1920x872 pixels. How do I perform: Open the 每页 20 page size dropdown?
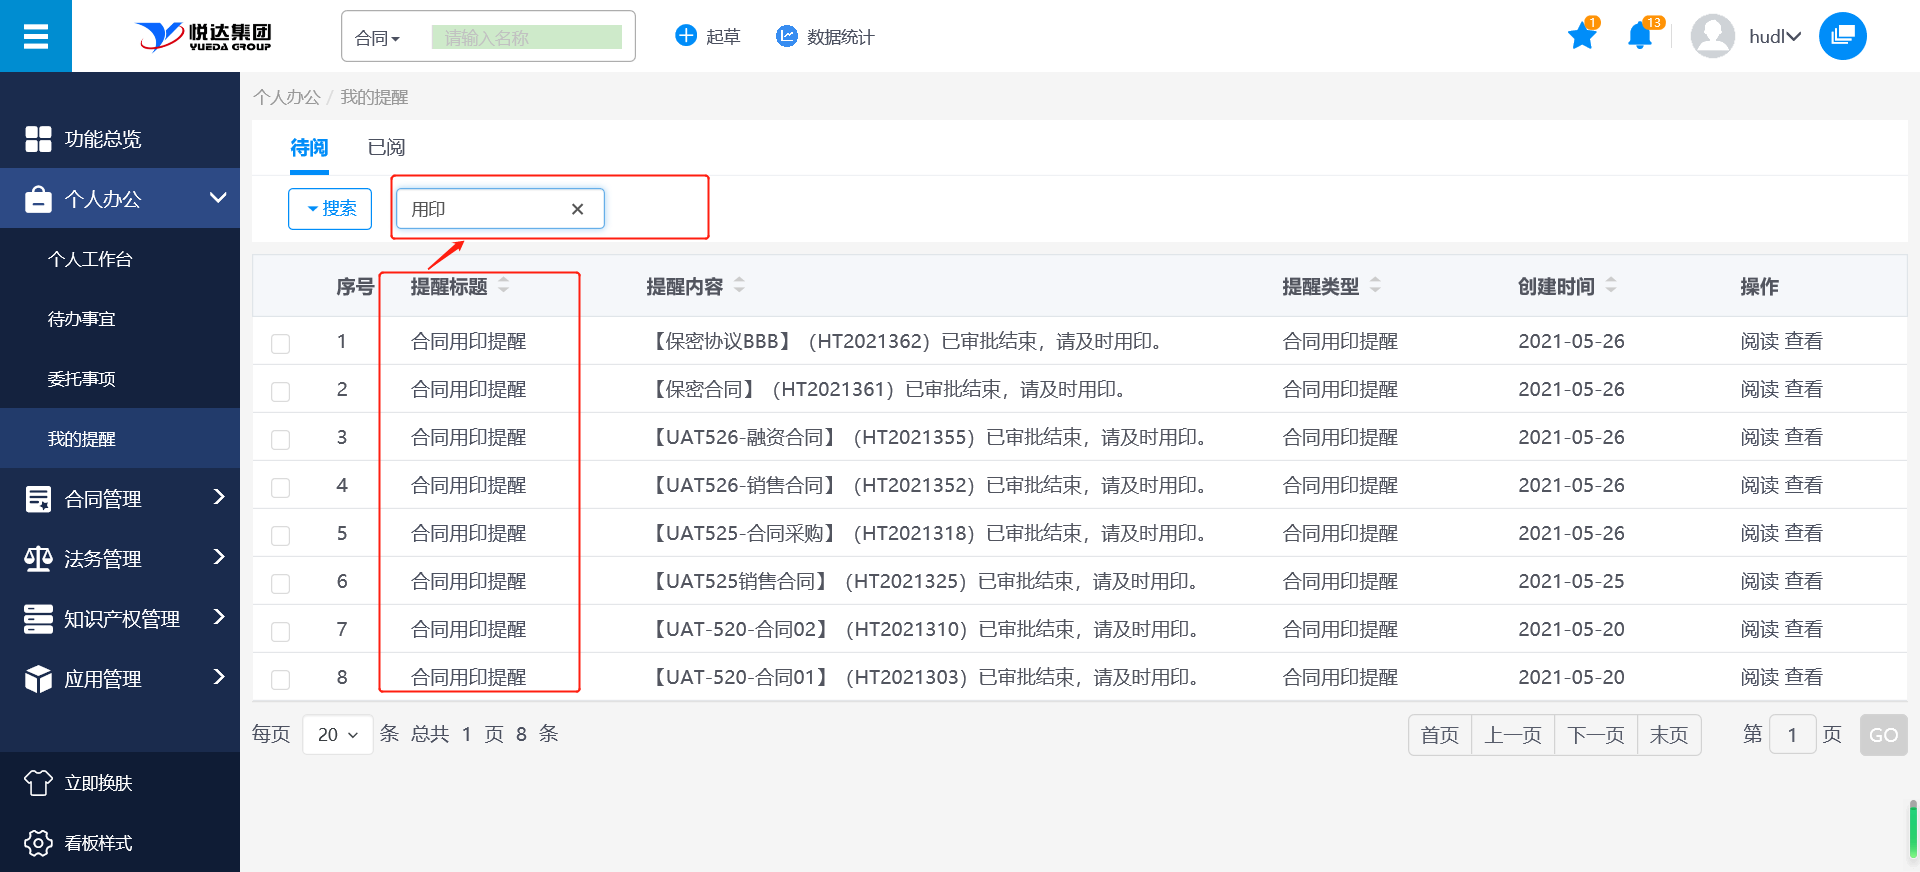[337, 735]
